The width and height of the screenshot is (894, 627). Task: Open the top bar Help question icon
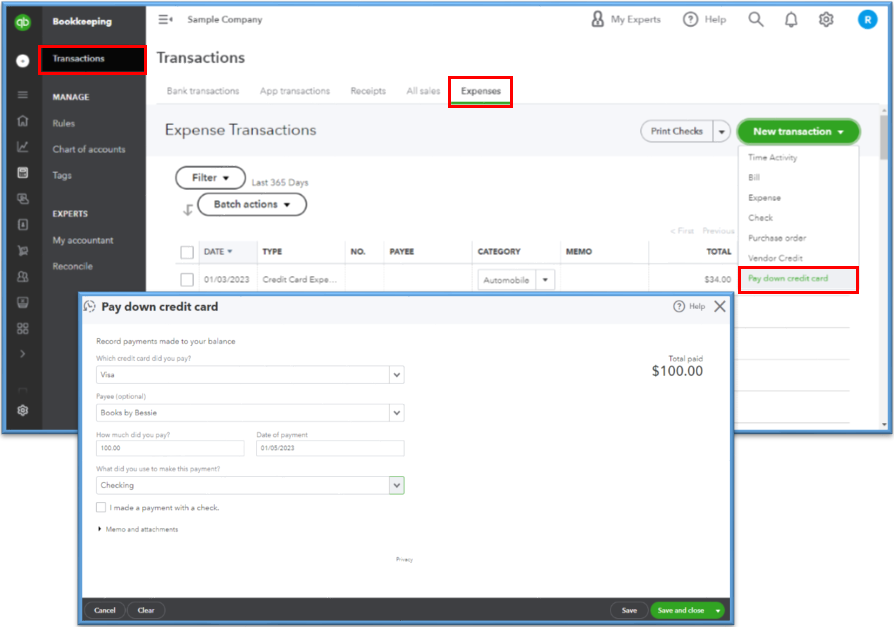tap(690, 19)
